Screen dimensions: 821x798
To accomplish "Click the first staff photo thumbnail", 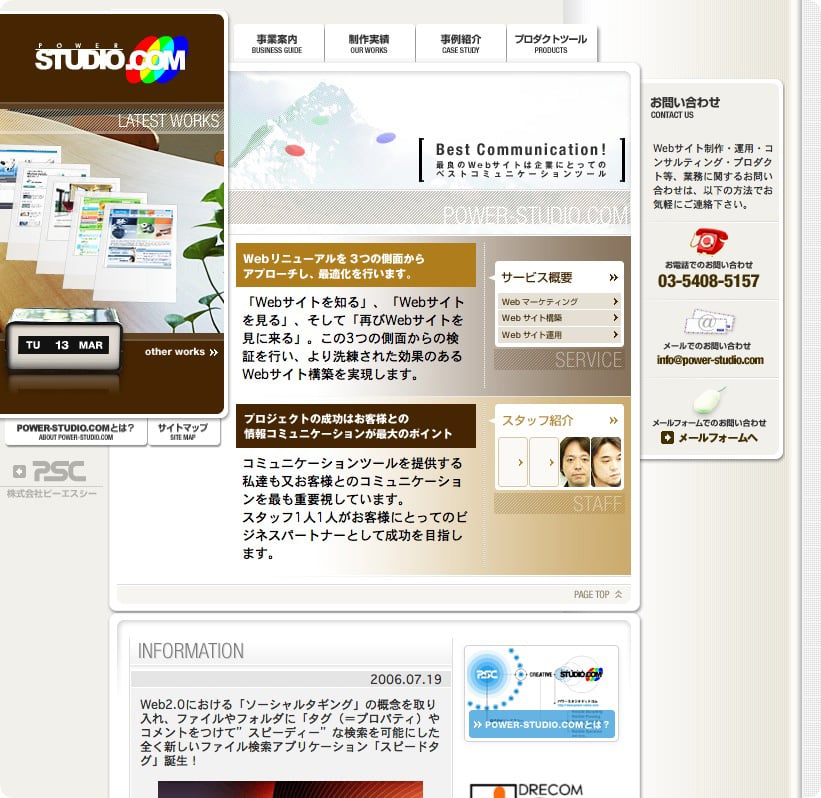I will 574,461.
